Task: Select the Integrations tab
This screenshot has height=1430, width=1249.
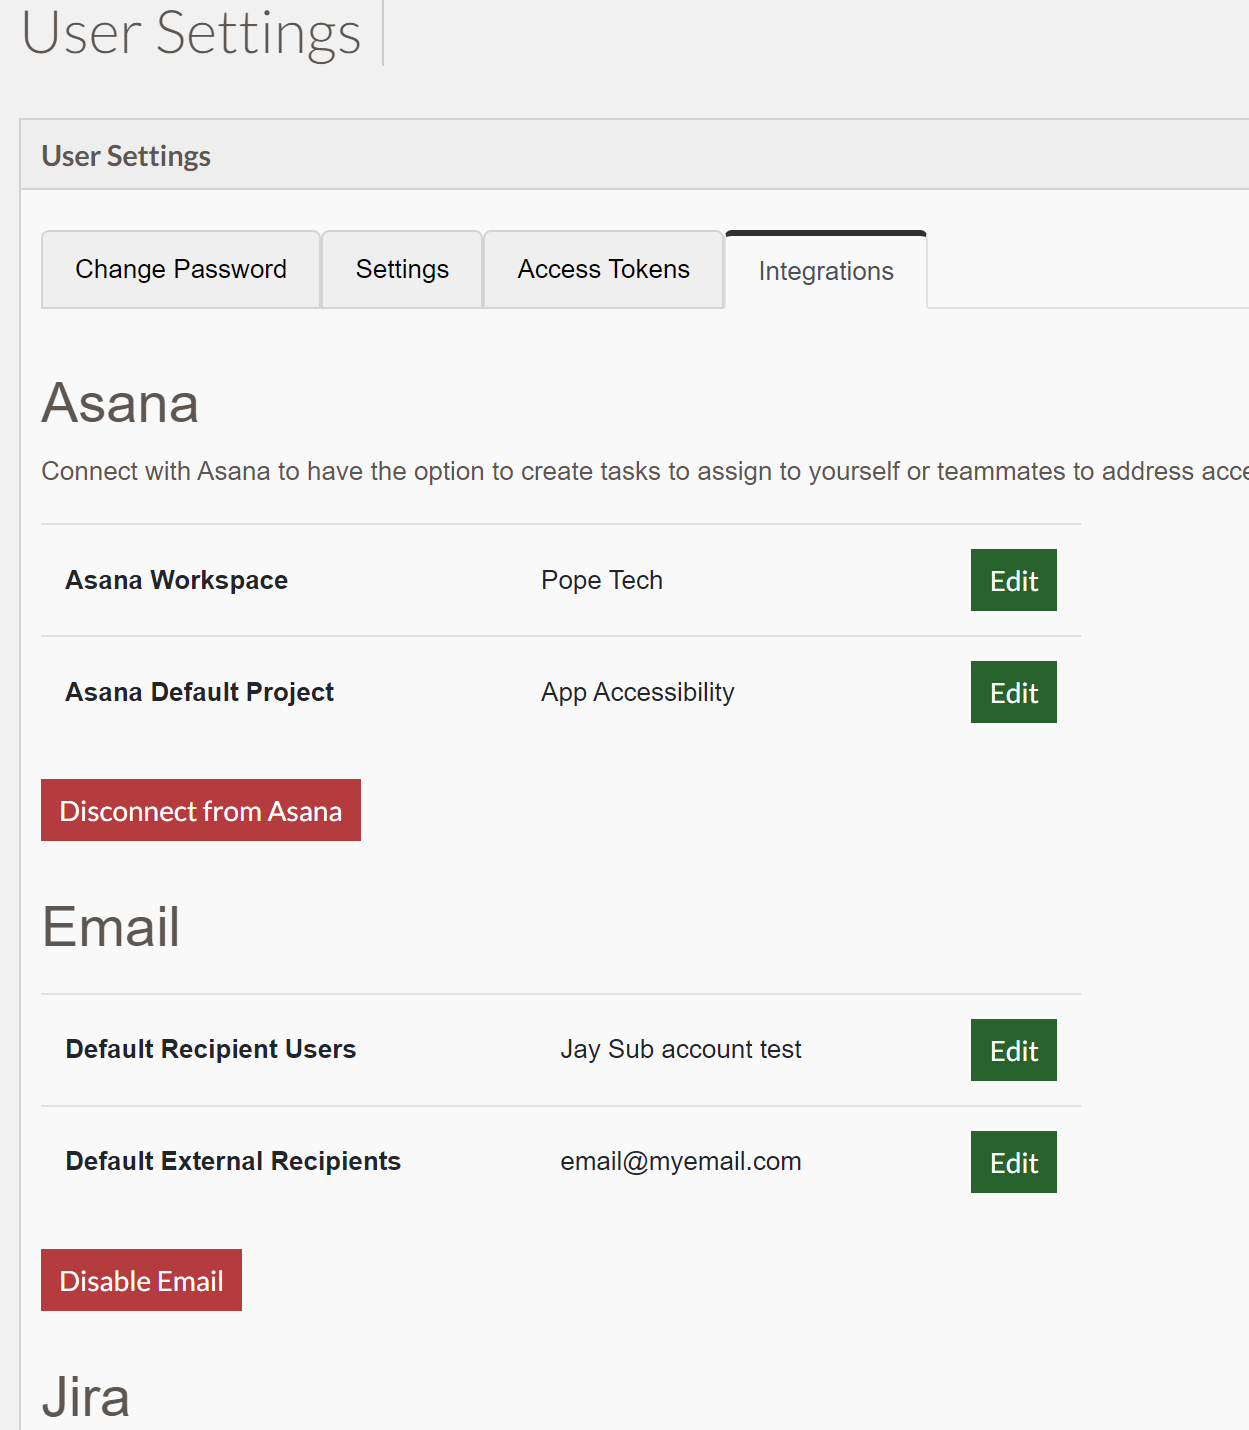Action: tap(826, 271)
